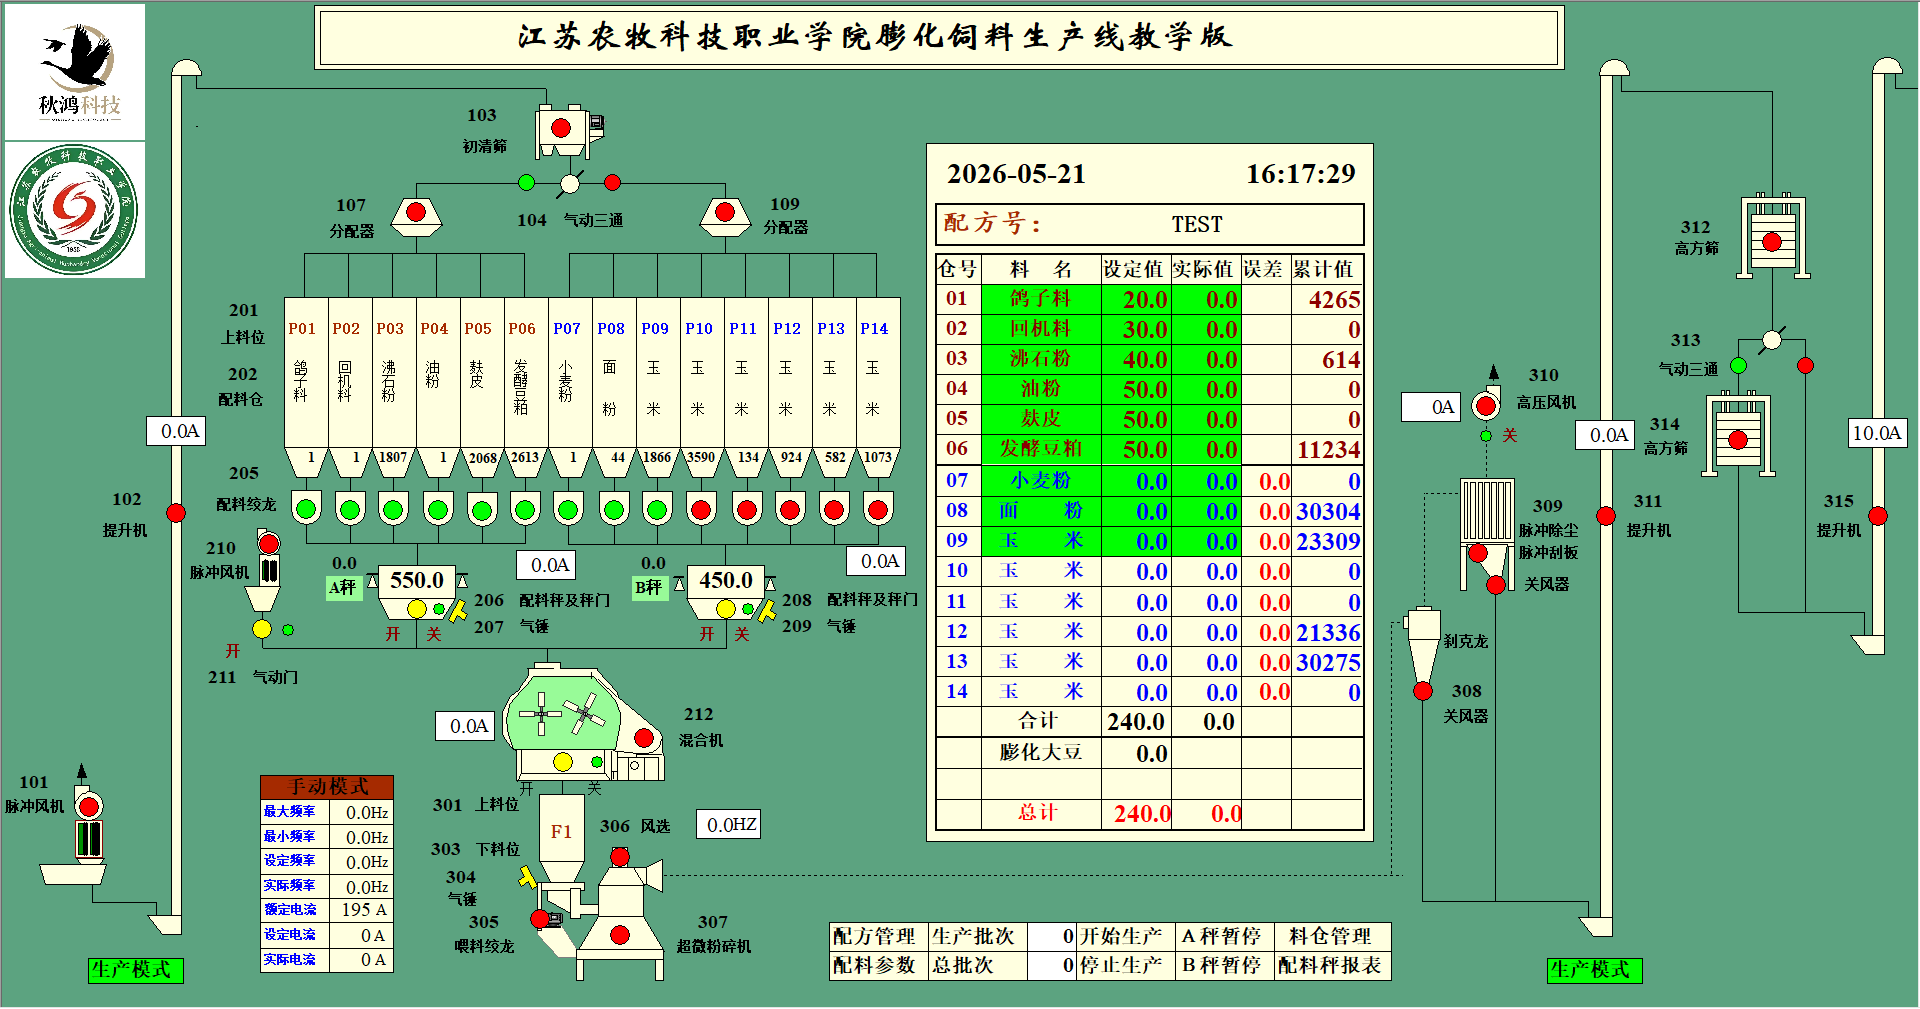This screenshot has width=1920, height=1009.
Task: Toggle the P06 bin auger green indicator
Action: [525, 509]
